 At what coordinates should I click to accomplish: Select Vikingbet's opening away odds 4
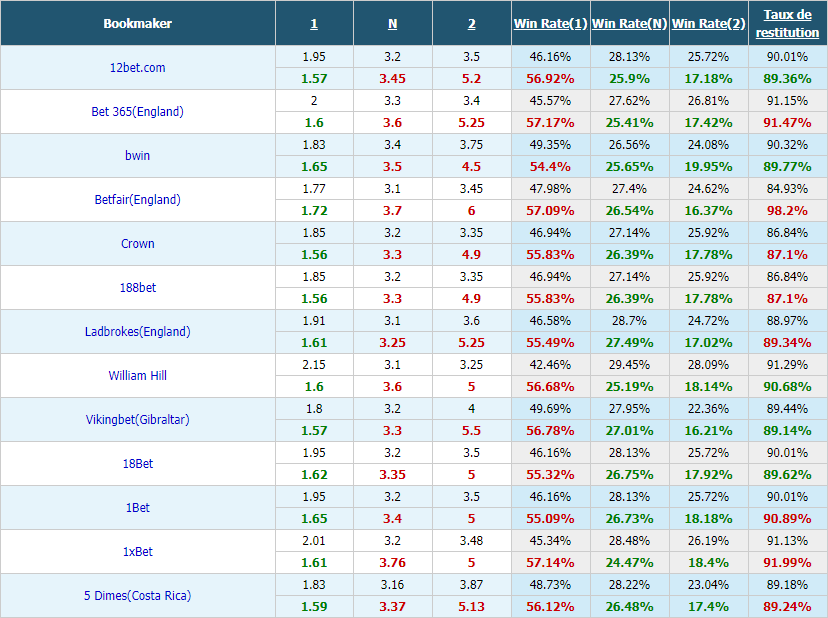coord(472,409)
